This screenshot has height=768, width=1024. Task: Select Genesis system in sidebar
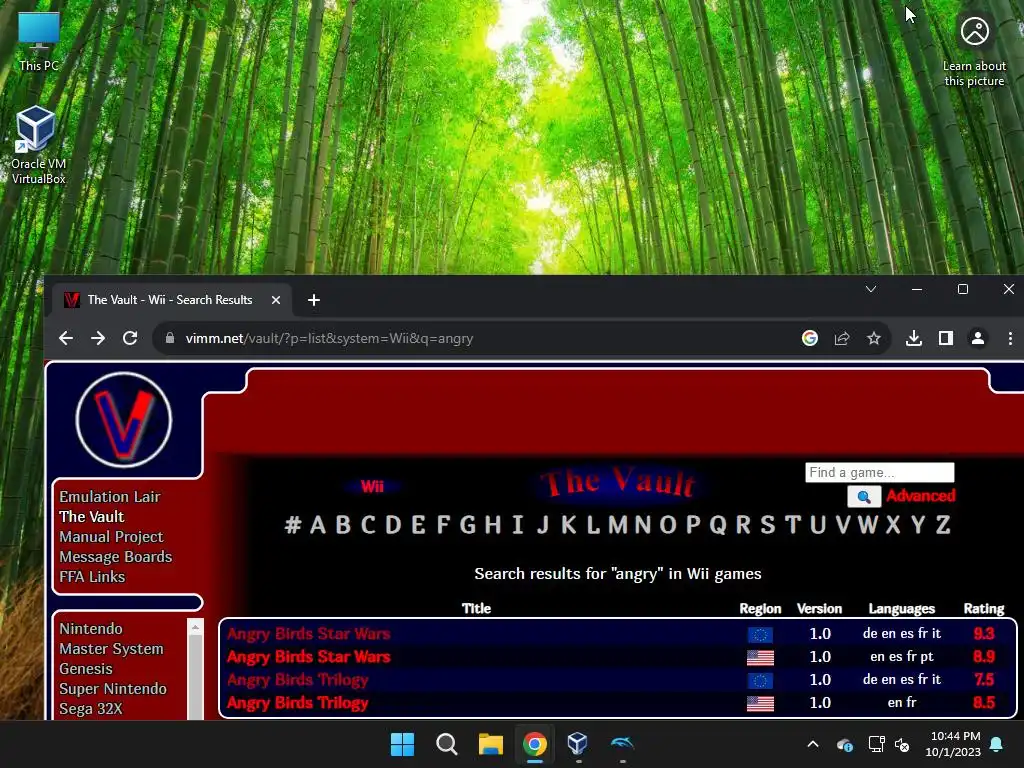point(86,669)
